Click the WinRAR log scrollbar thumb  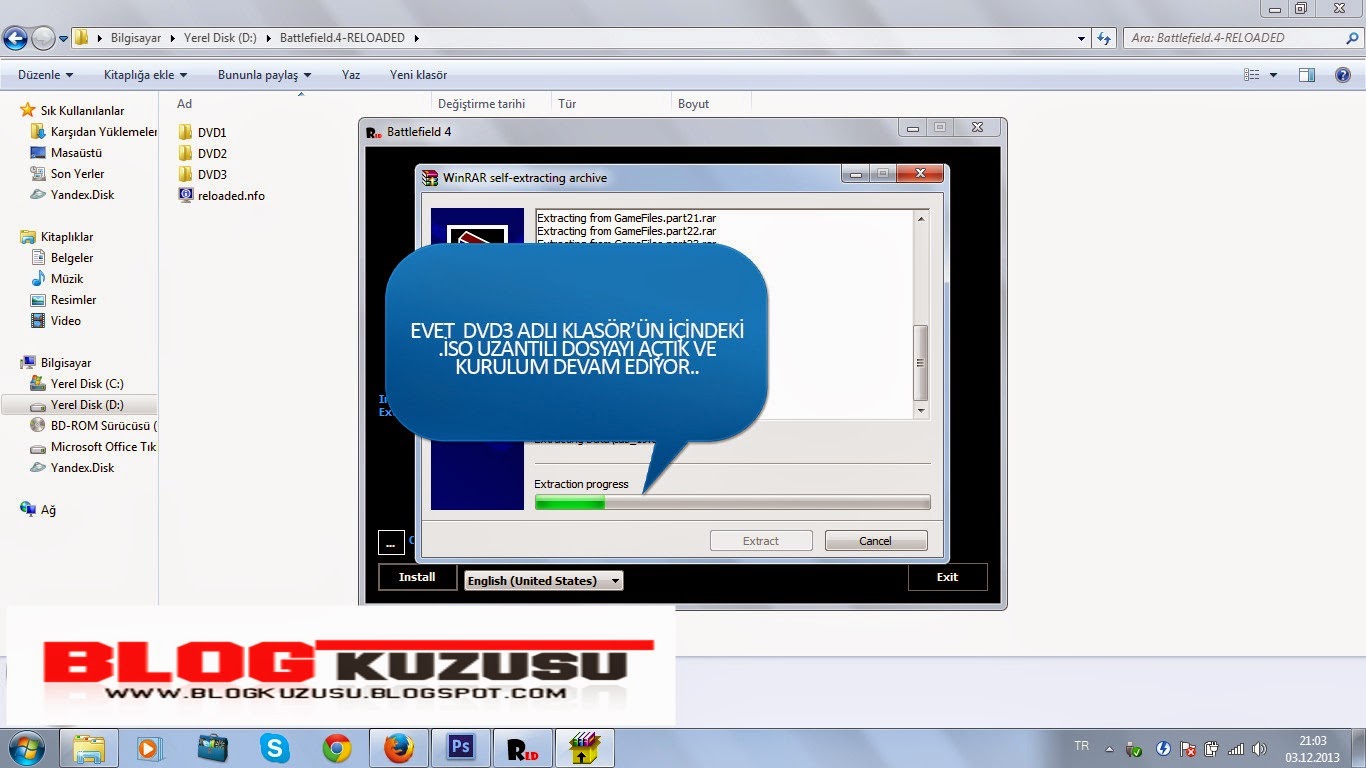[922, 362]
